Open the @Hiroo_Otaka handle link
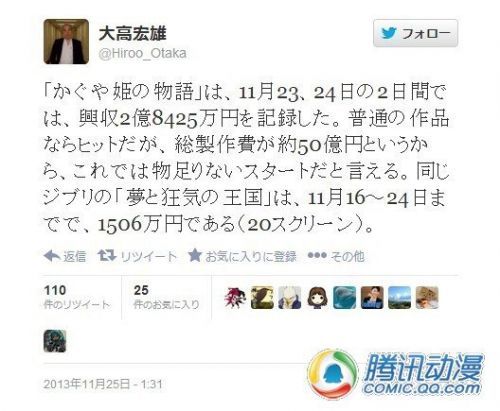500x411 pixels. coord(143,54)
